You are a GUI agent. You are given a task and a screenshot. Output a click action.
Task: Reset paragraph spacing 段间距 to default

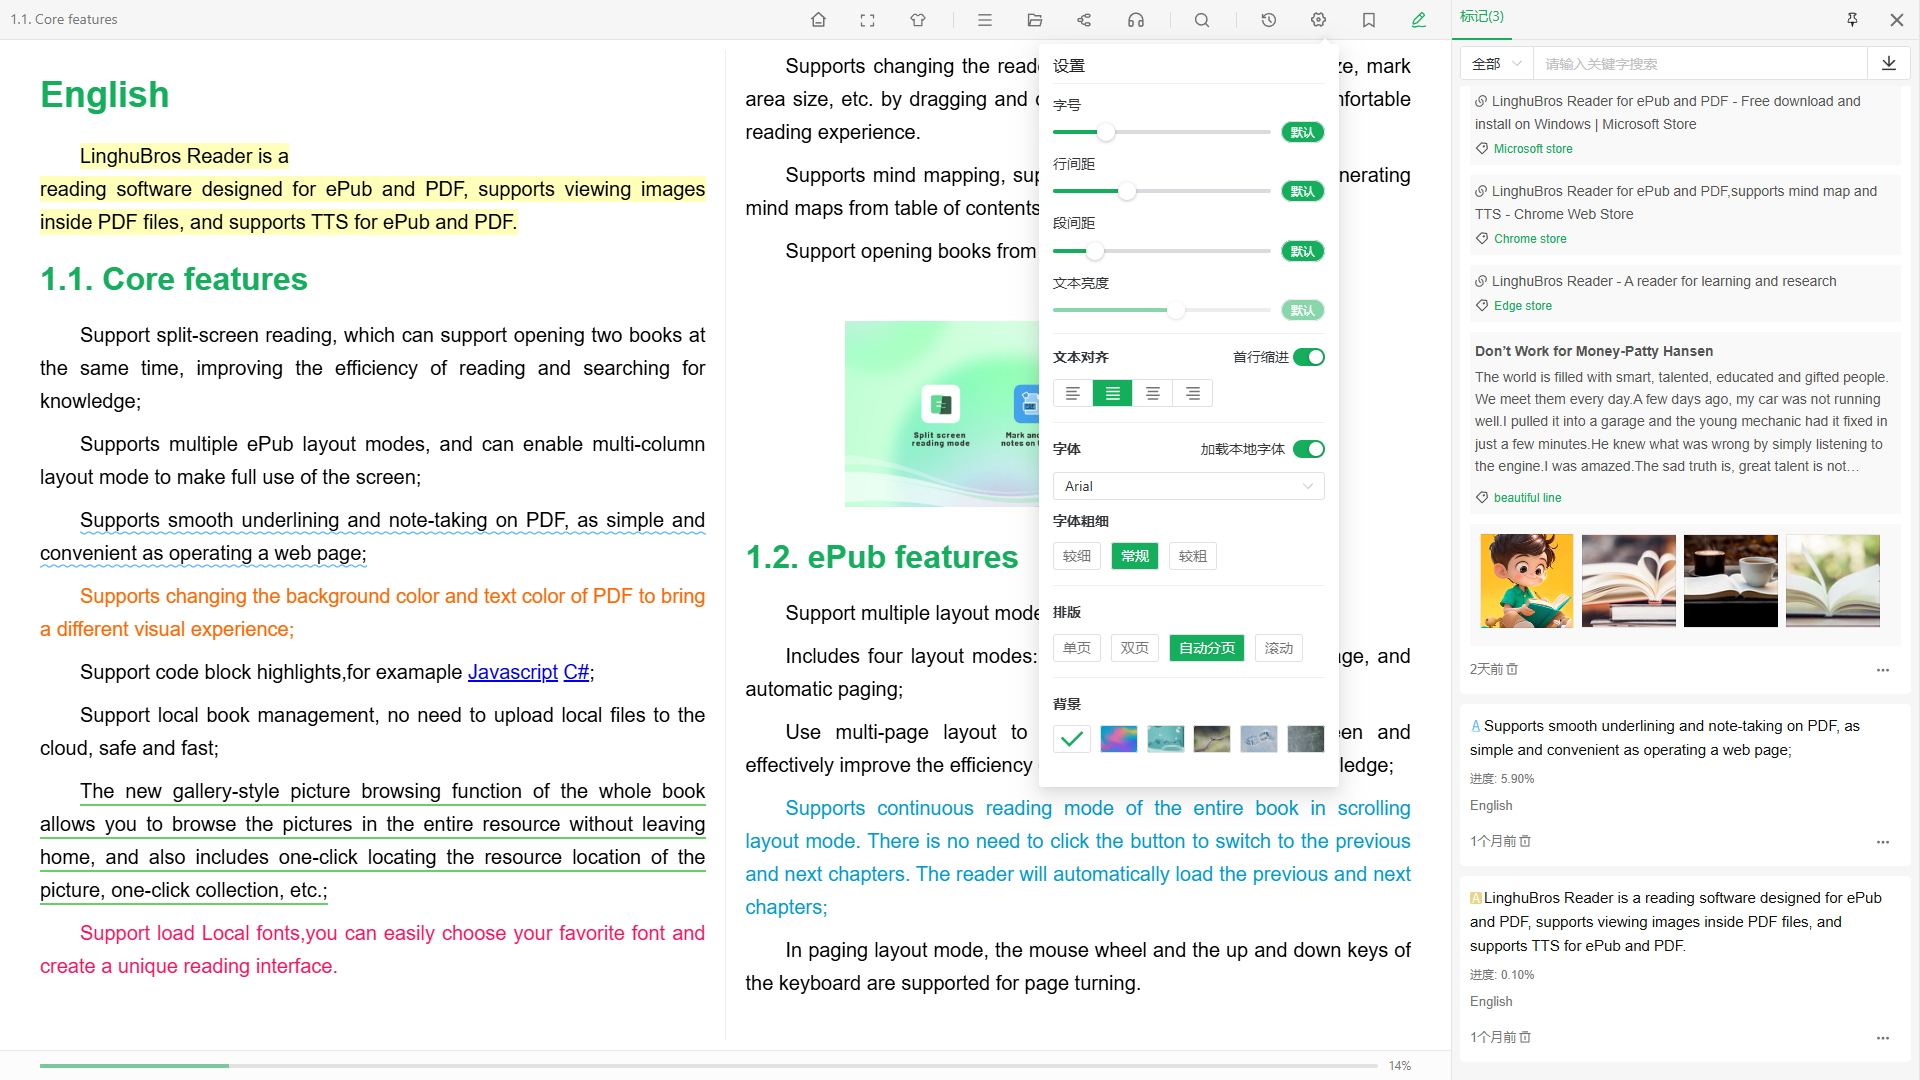1303,251
